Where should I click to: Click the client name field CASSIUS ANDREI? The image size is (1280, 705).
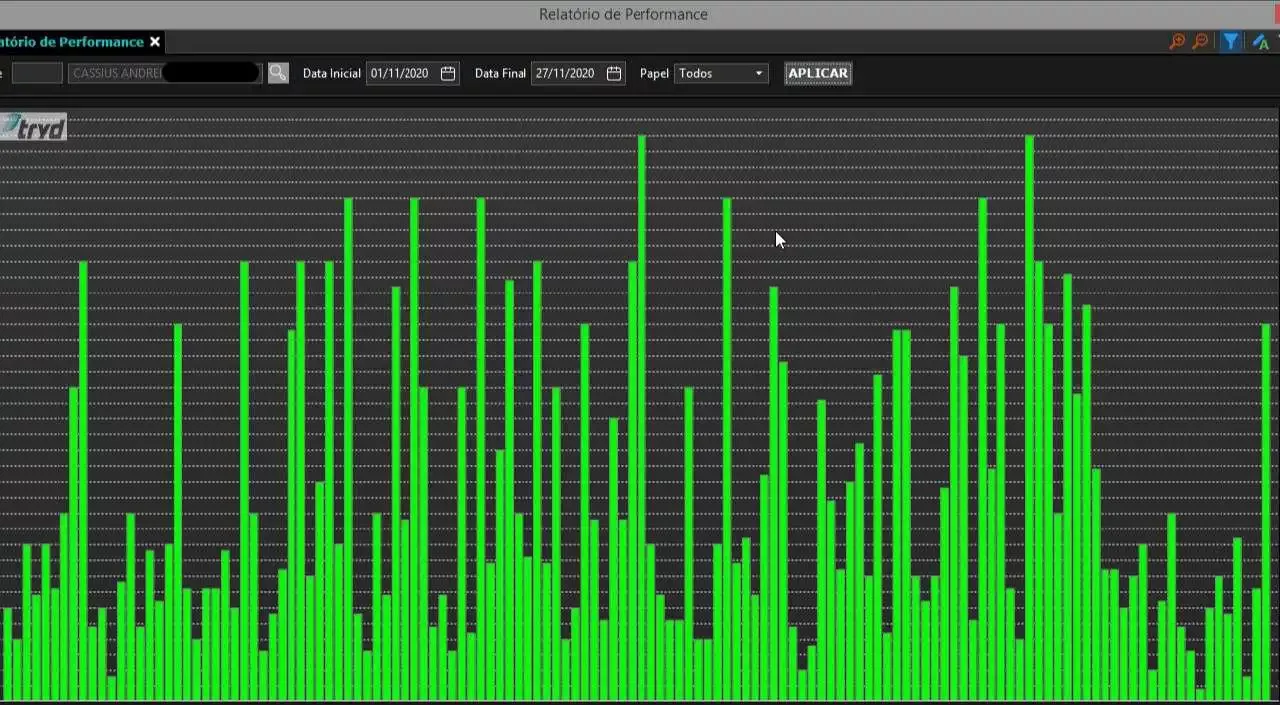(x=165, y=73)
